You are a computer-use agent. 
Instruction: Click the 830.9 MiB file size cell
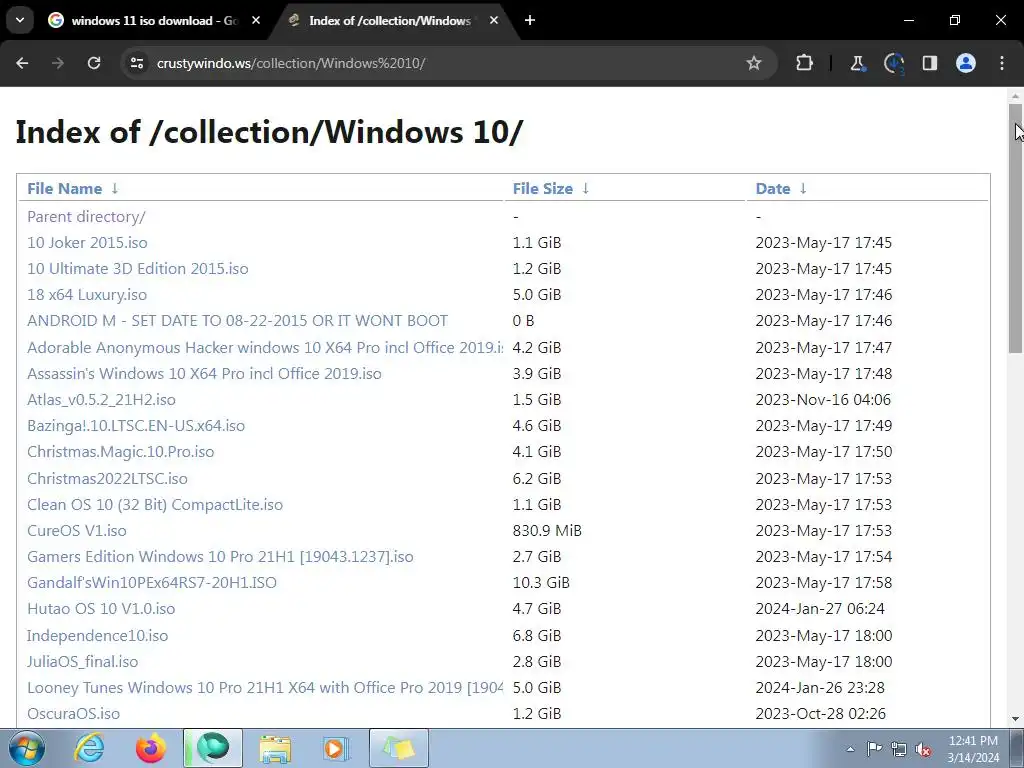[547, 531]
